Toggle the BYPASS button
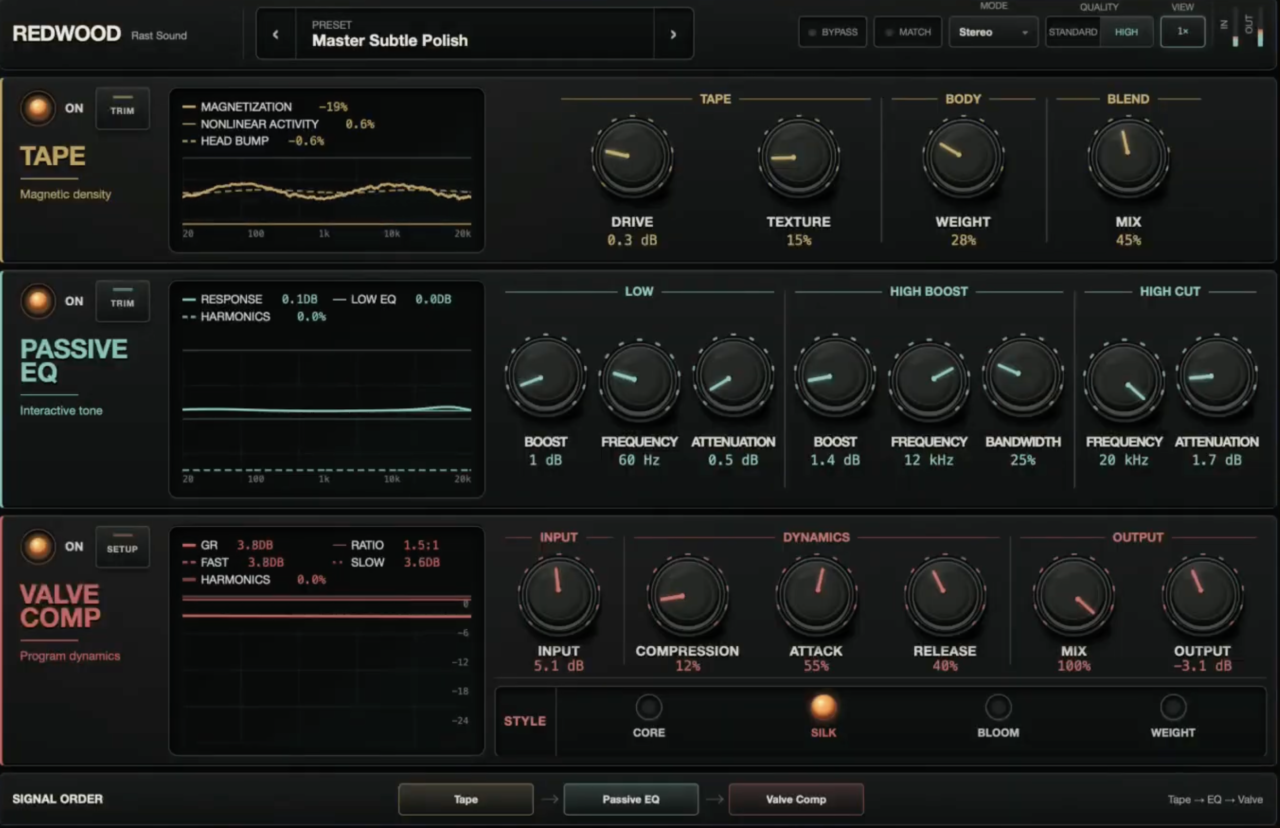The width and height of the screenshot is (1280, 828). 833,32
